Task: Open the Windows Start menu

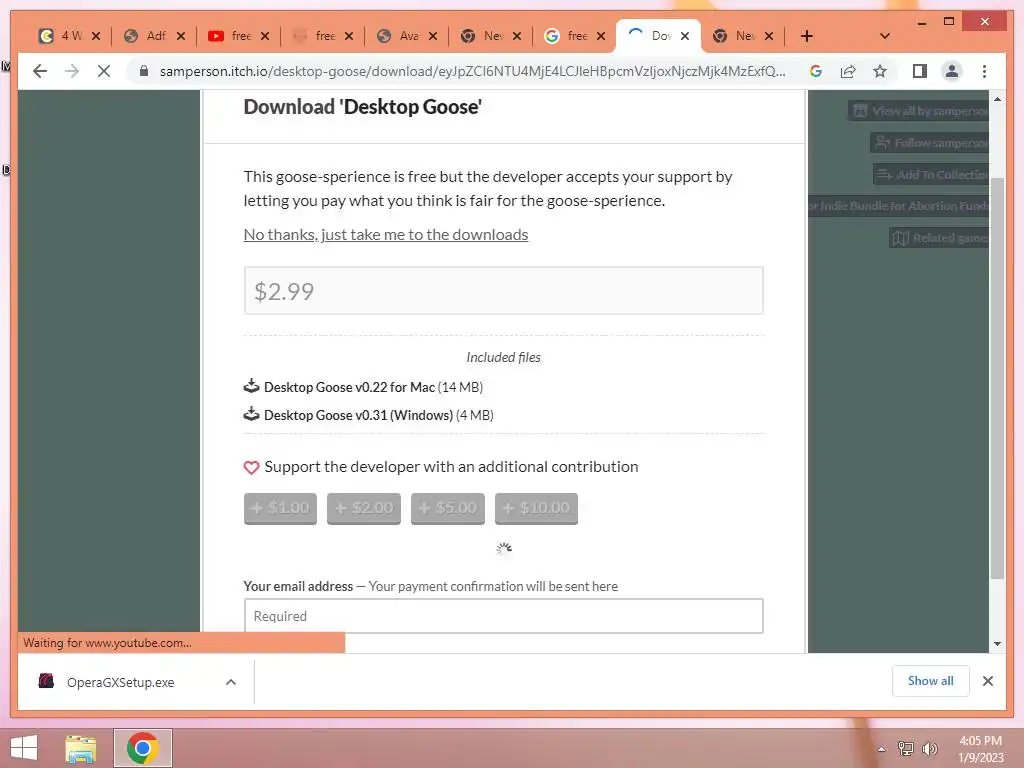Action: pos(24,748)
